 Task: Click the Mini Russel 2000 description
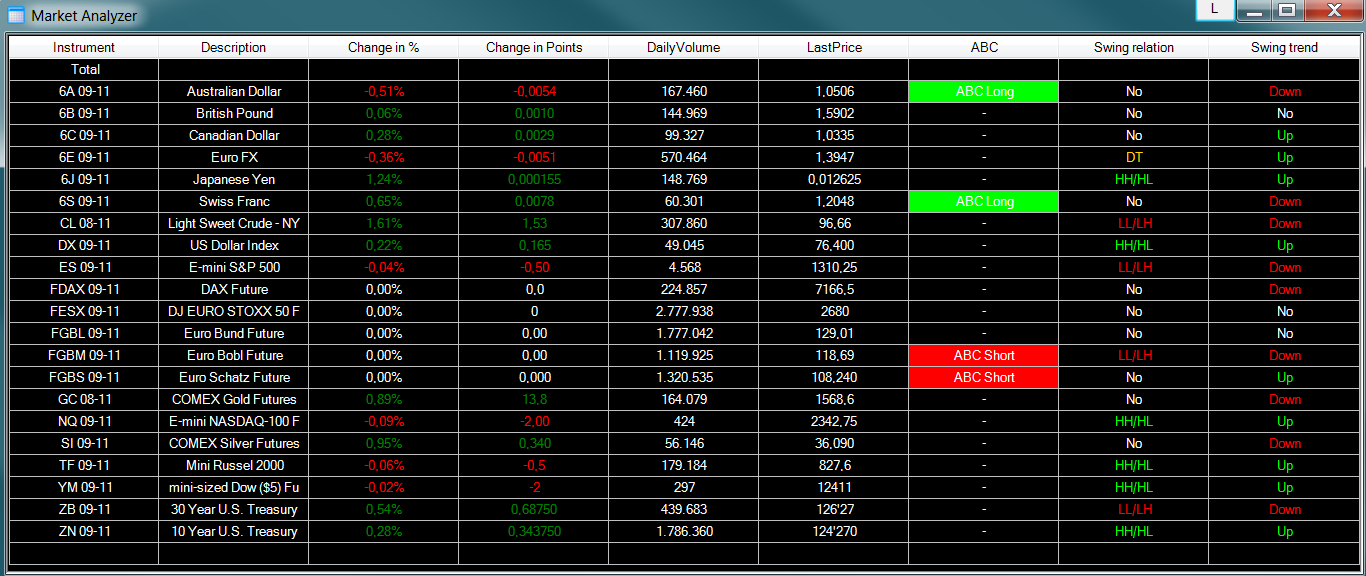(x=234, y=465)
